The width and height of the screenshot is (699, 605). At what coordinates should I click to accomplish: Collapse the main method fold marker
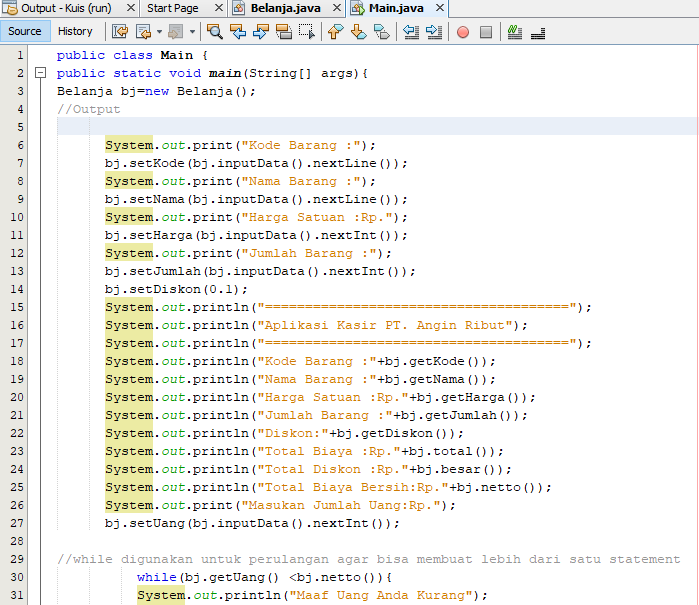tap(40, 72)
